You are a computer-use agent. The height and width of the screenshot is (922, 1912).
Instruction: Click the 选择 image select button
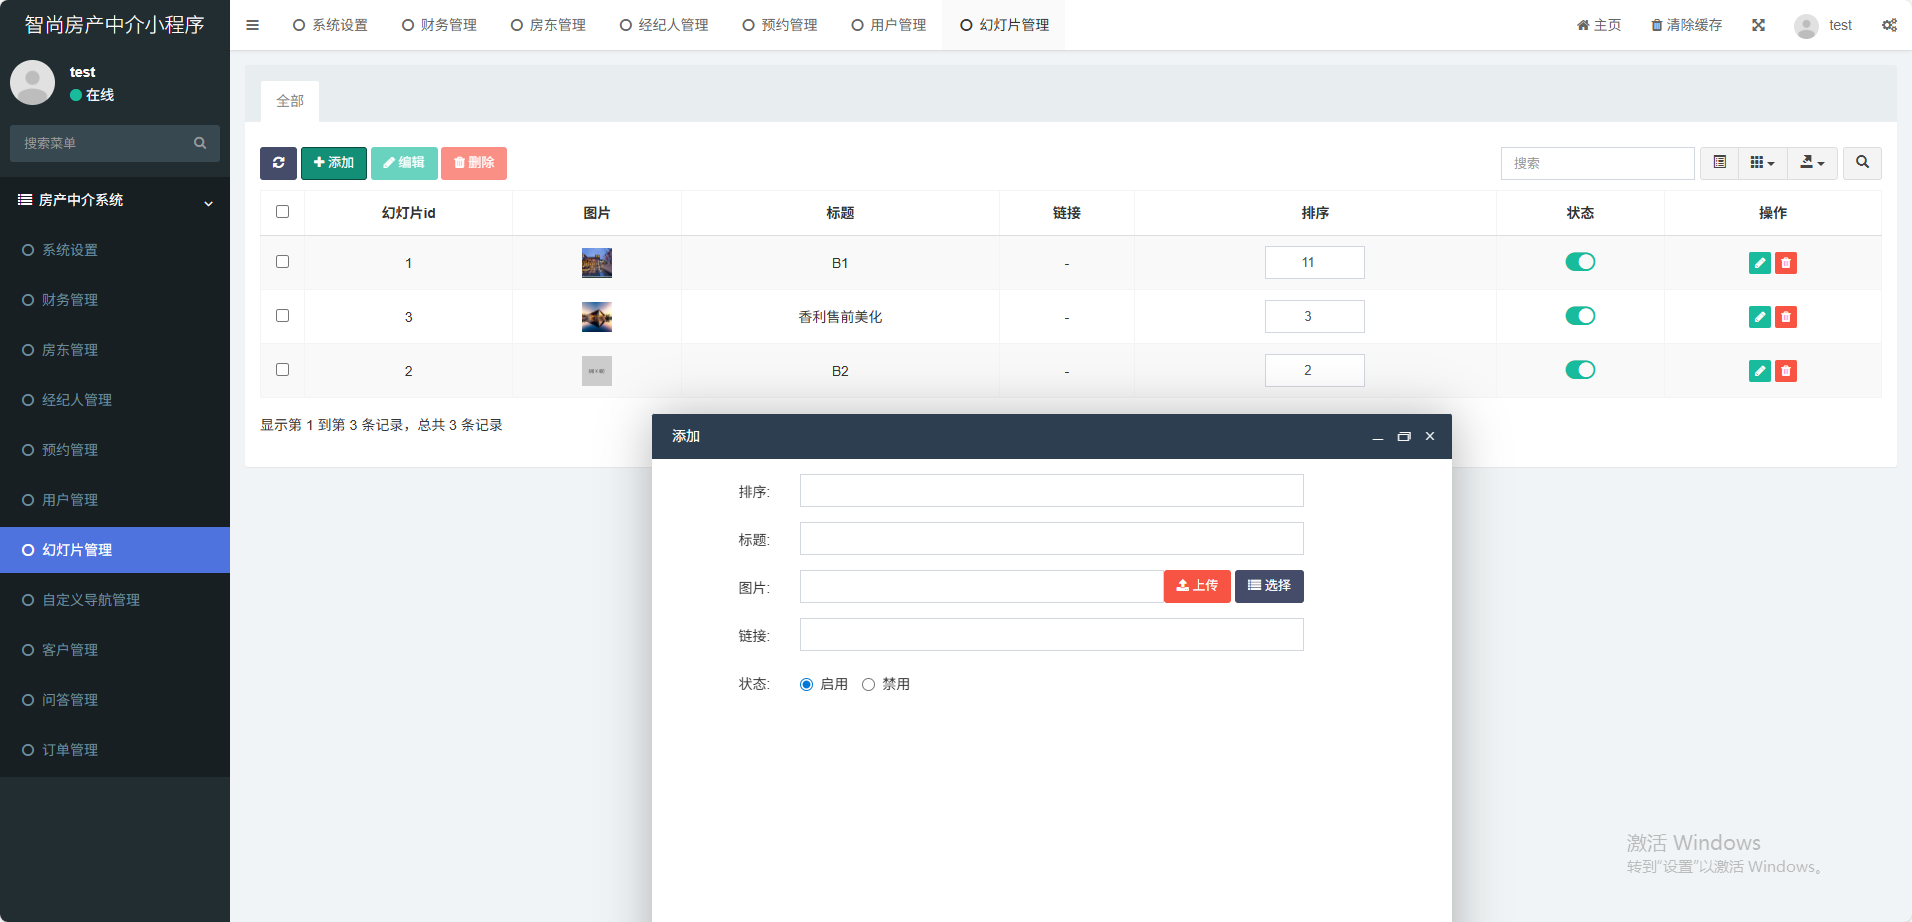coord(1269,586)
